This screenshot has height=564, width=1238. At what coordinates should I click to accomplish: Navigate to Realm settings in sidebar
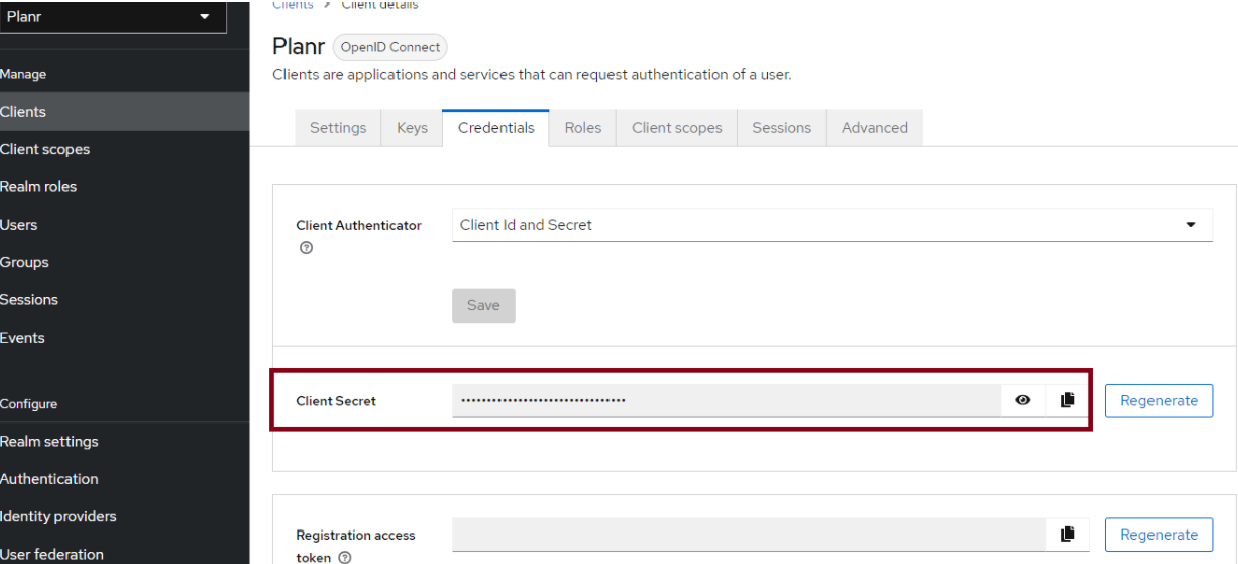49,441
